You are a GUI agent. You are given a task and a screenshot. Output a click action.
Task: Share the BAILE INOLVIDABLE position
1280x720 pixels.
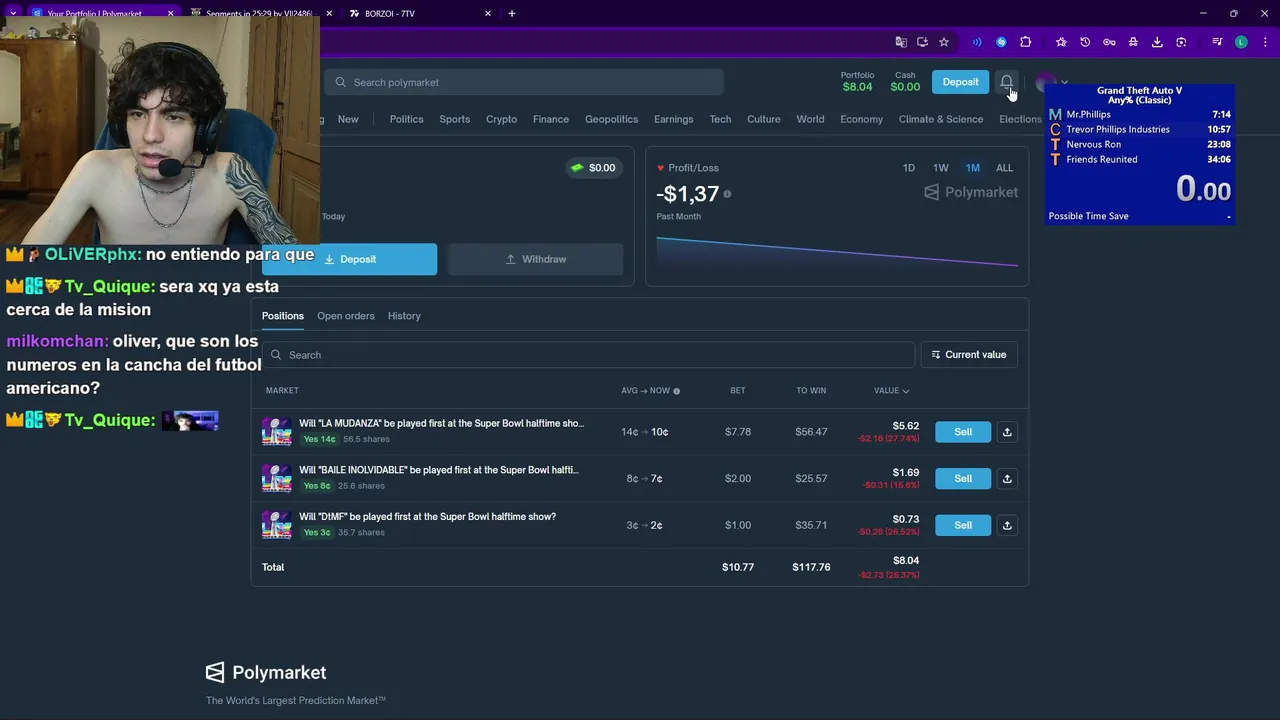[1007, 478]
